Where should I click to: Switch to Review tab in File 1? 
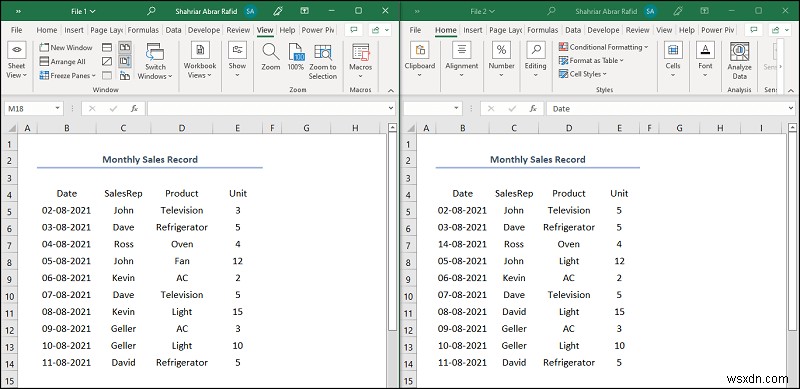click(238, 30)
